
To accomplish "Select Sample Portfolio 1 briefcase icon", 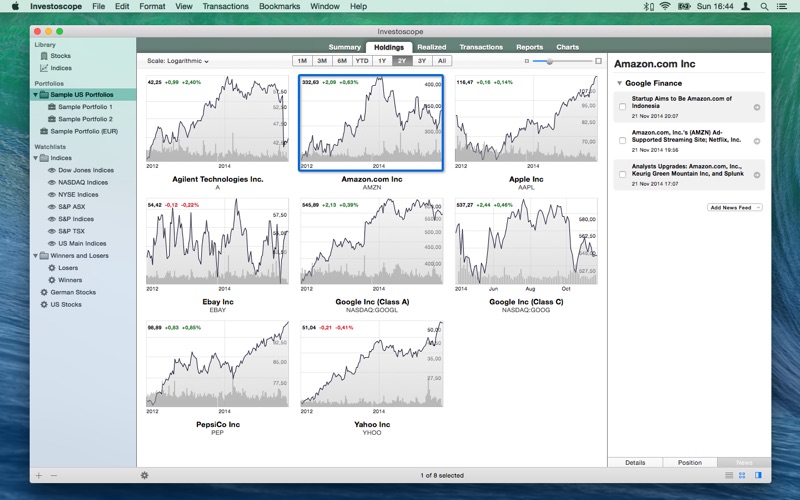I will 52,107.
